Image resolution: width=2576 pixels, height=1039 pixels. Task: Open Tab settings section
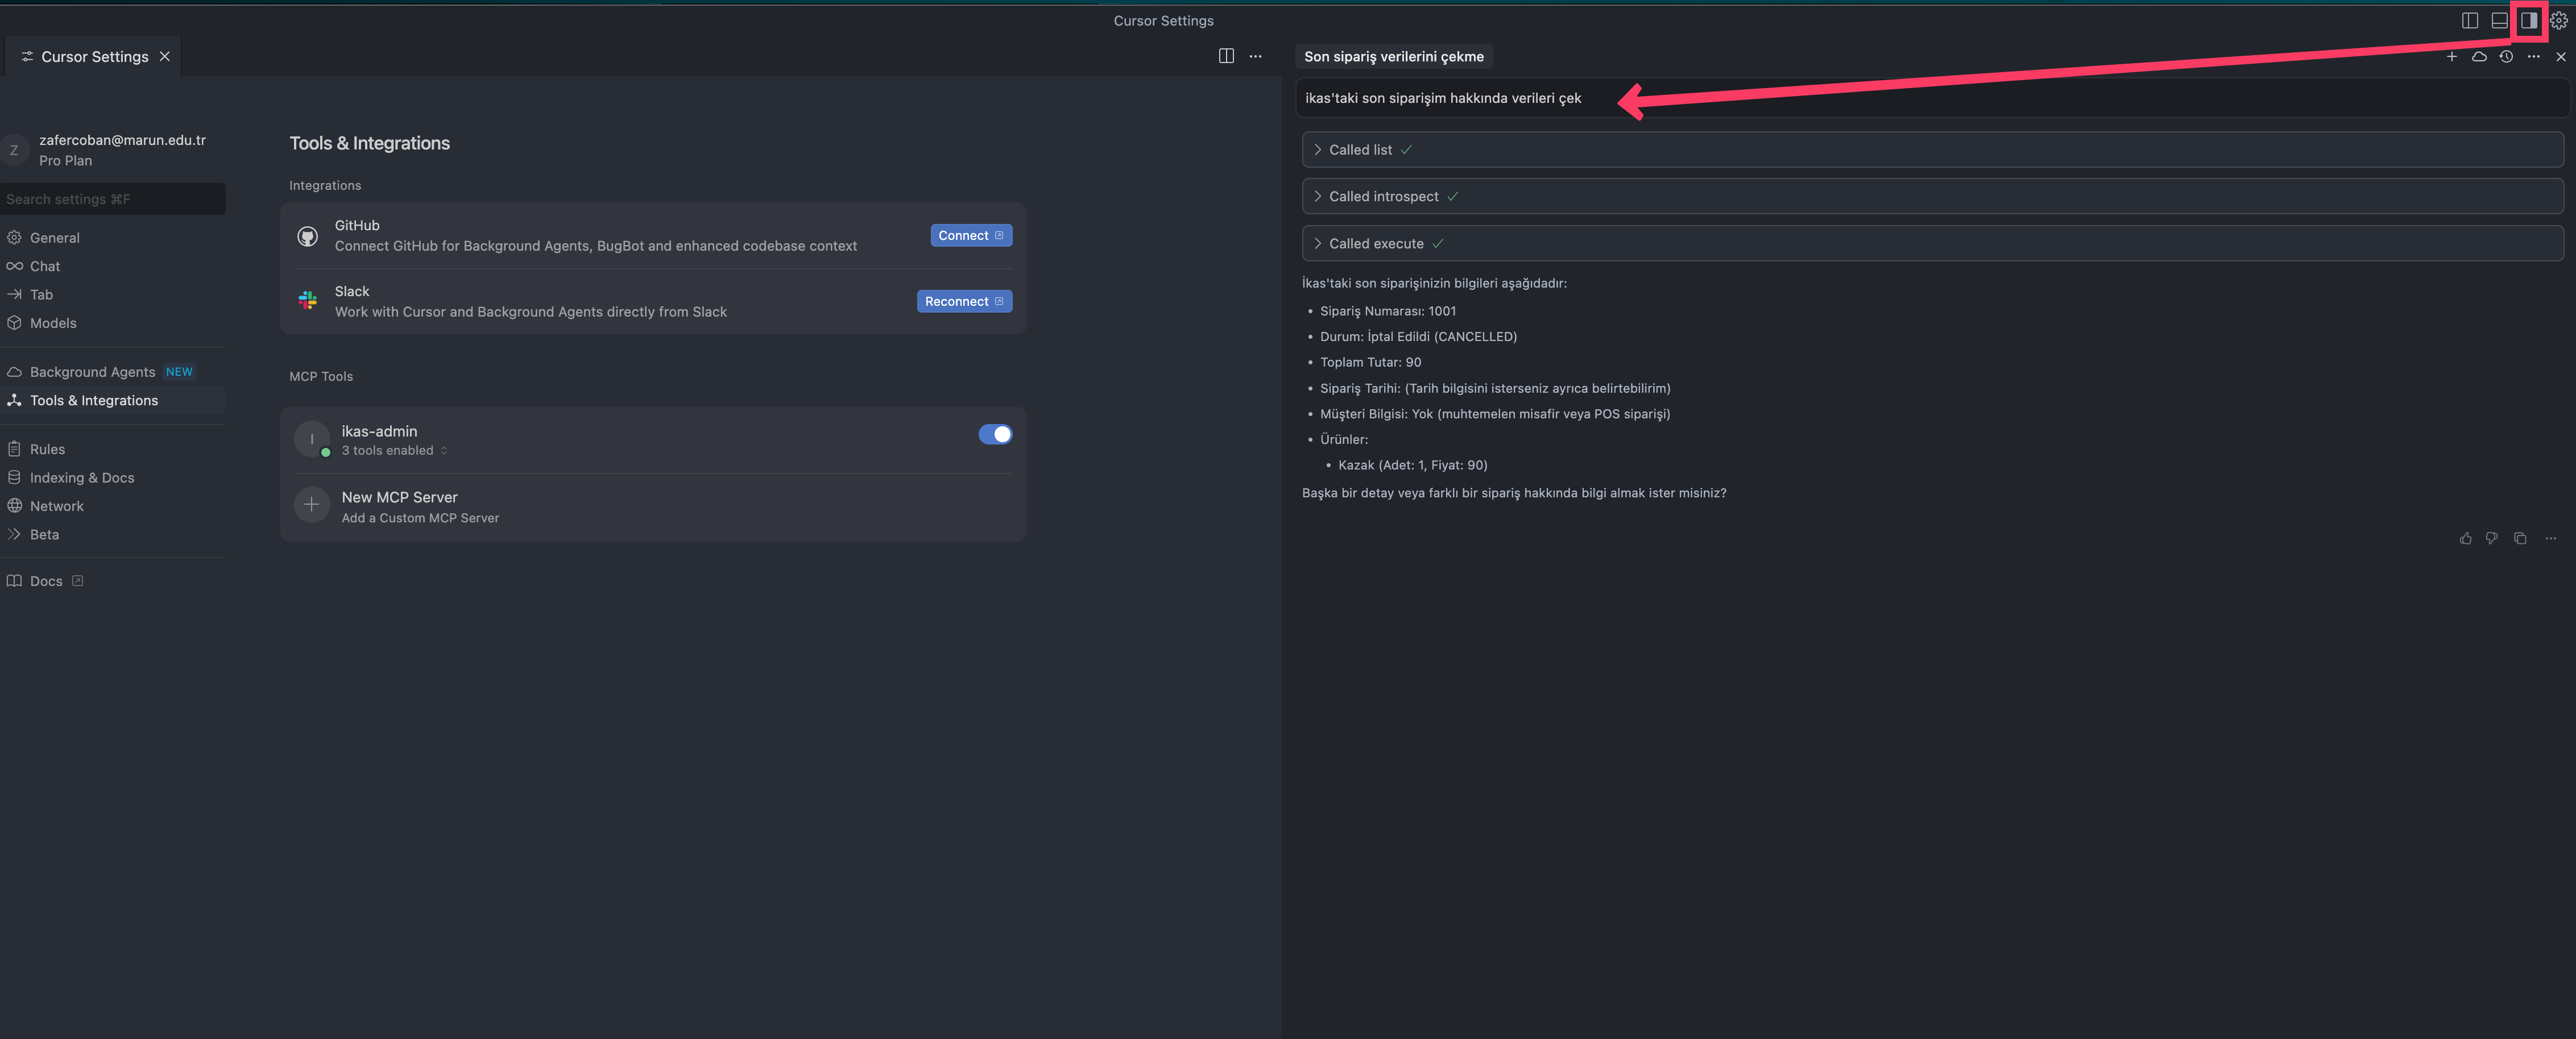(x=112, y=295)
